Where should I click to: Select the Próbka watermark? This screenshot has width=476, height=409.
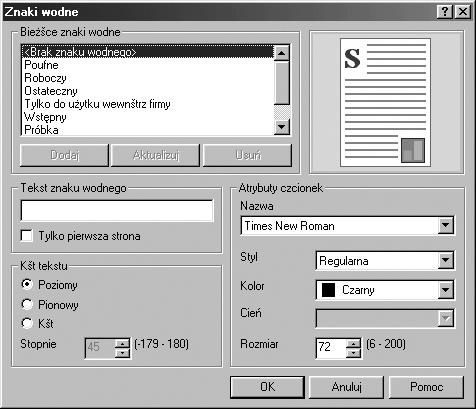pos(148,130)
